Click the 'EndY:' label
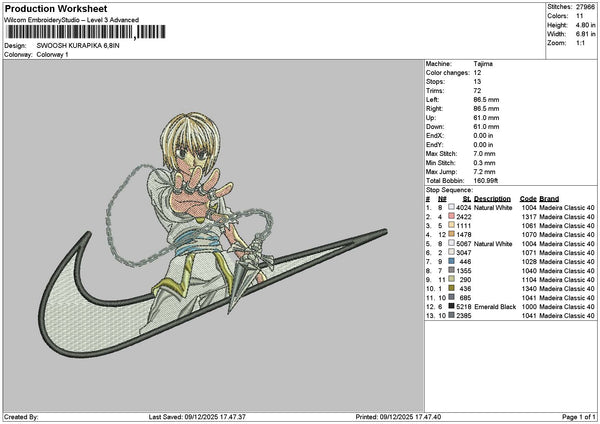Viewport: 600px width, 424px height. click(434, 145)
